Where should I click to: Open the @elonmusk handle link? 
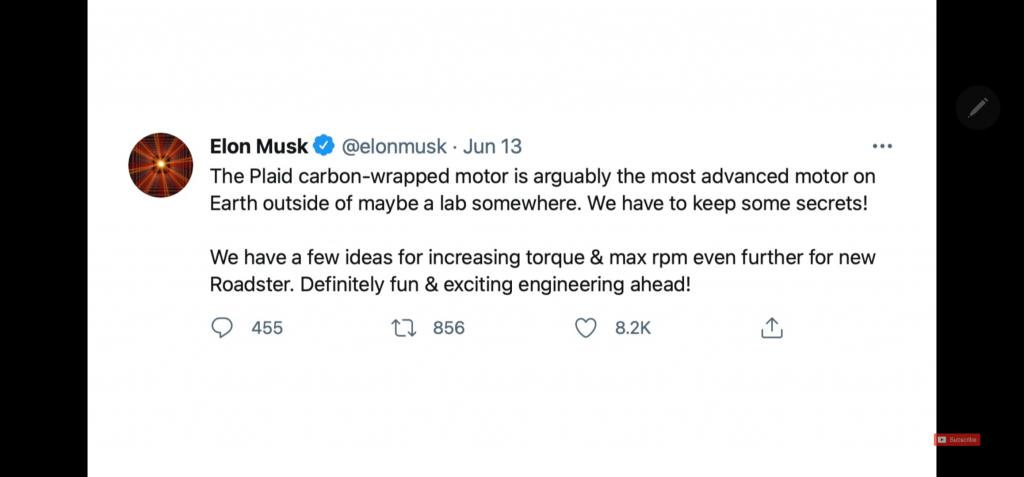coord(395,146)
